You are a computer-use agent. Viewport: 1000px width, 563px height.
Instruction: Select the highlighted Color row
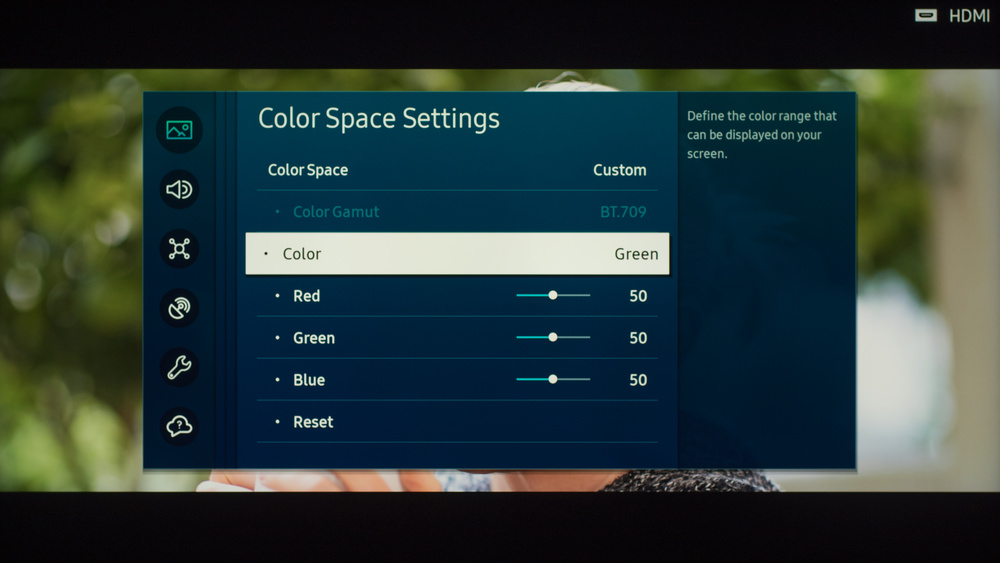[457, 254]
